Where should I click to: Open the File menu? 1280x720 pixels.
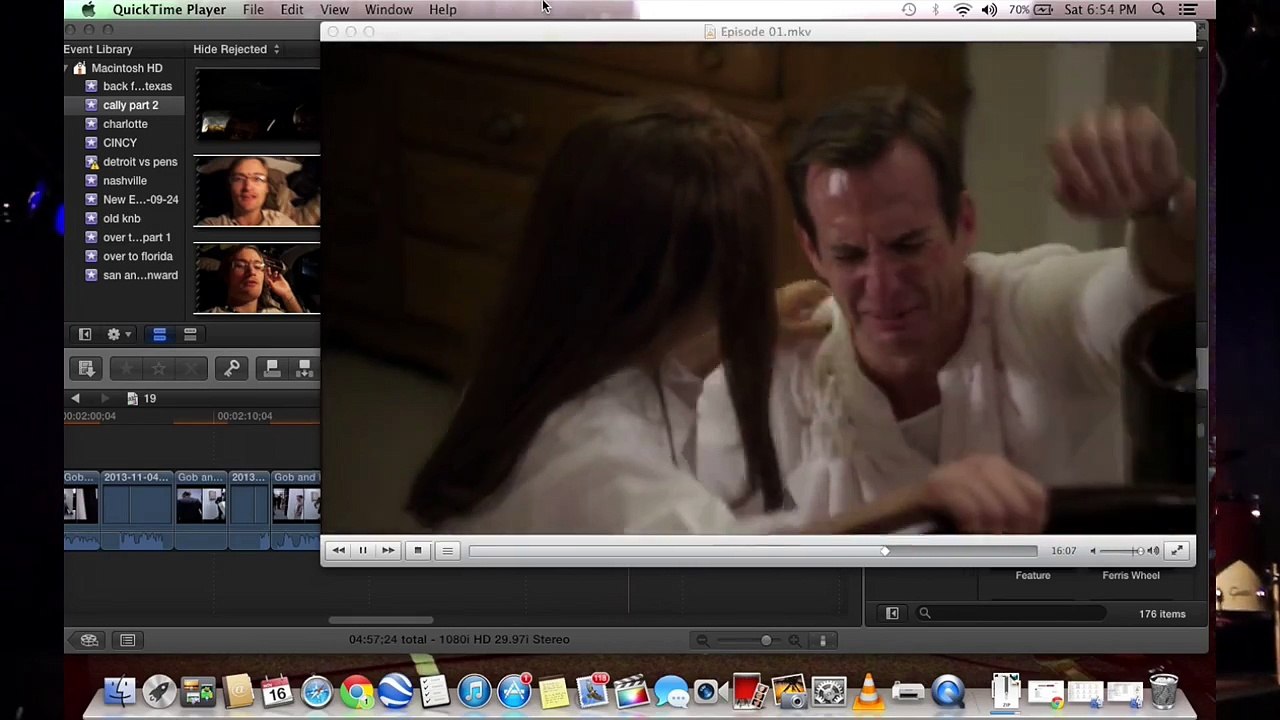tap(253, 10)
